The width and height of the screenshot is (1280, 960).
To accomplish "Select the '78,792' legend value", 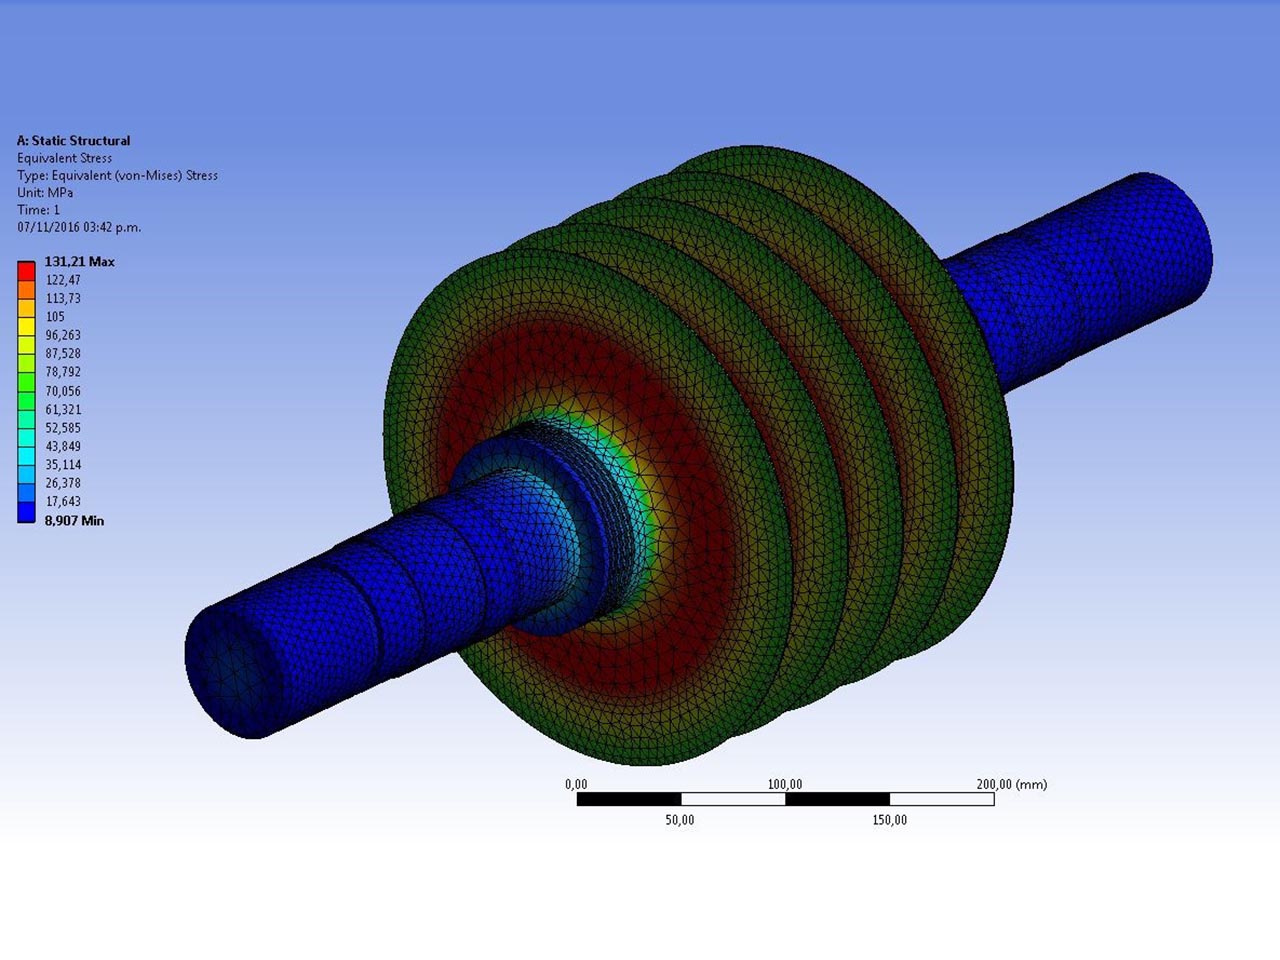I will (x=63, y=372).
